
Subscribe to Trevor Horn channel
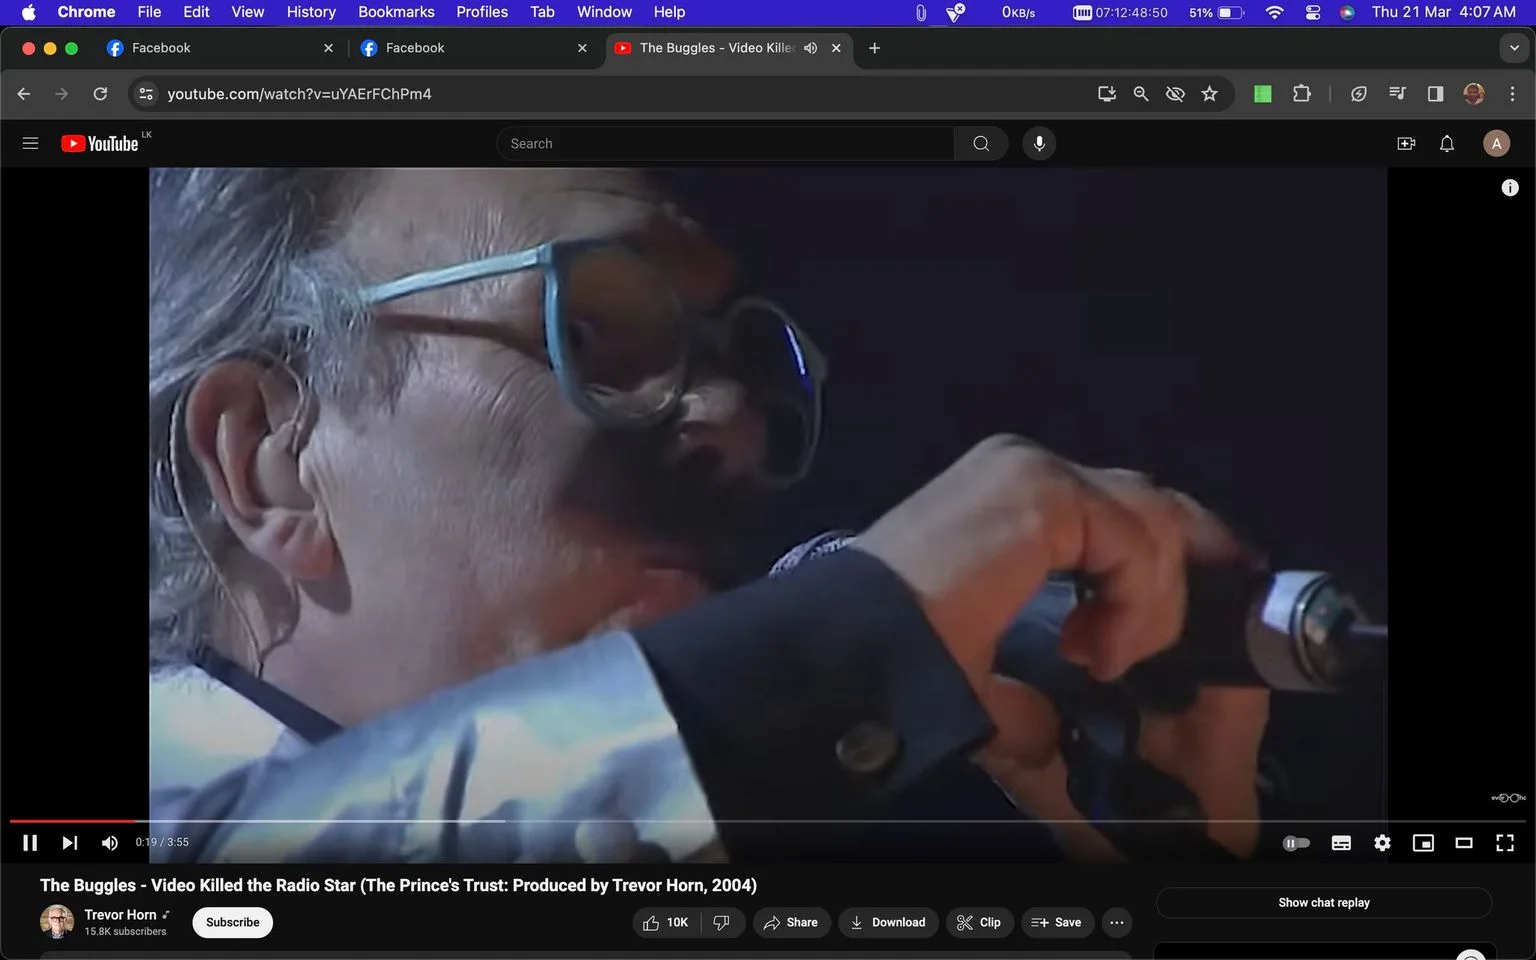(232, 922)
